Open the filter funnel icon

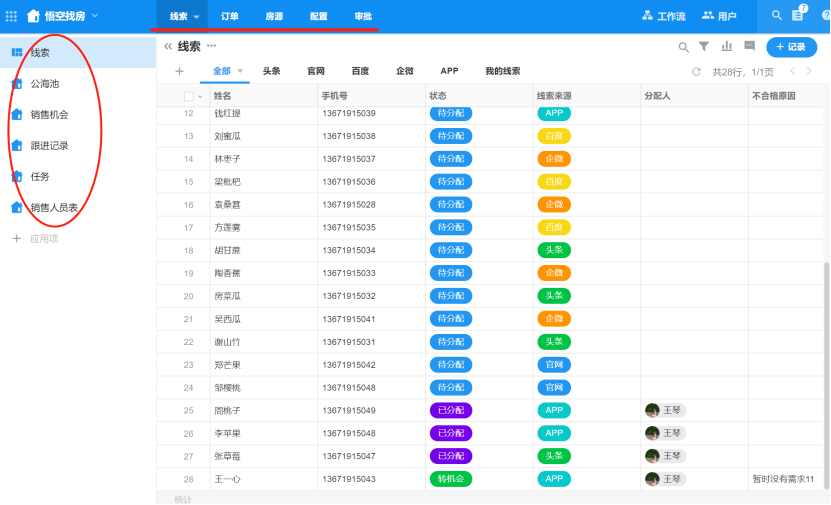coord(704,47)
